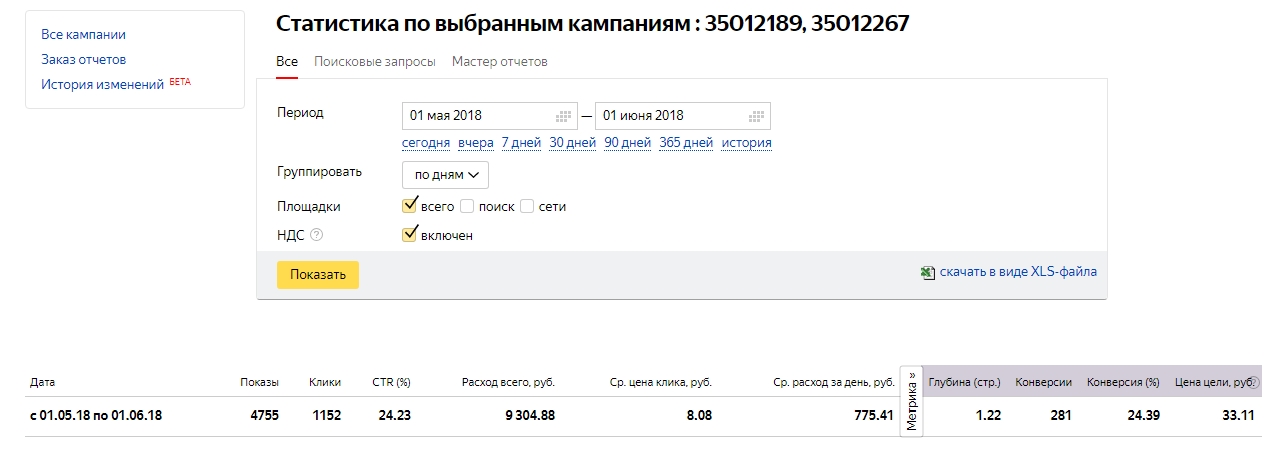Switch to the 'Поисковые запросы' tab
Image resolution: width=1278 pixels, height=467 pixels.
pyautogui.click(x=374, y=62)
